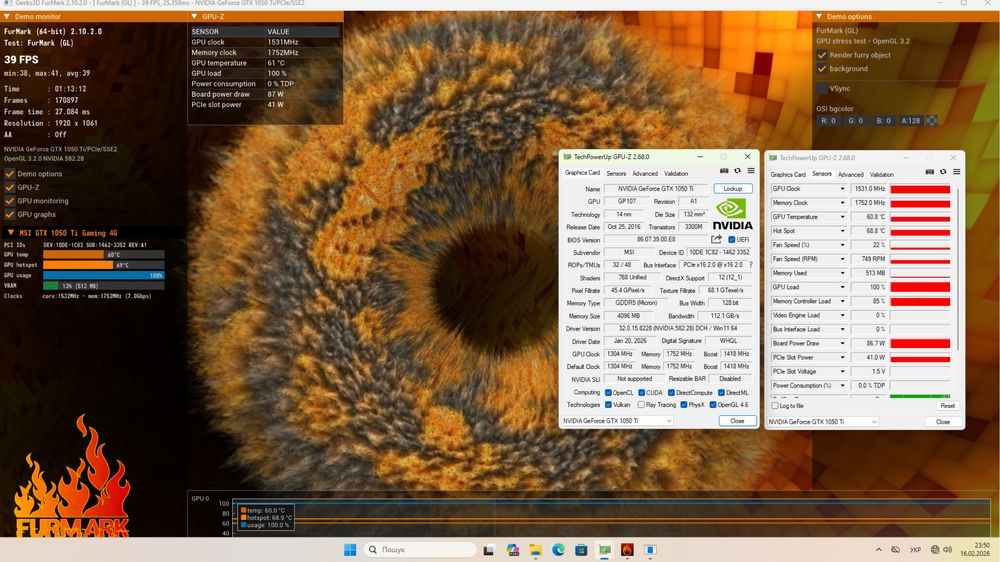This screenshot has width=1000, height=562.
Task: Open Hot Spot sensor dropdown arrow
Action: point(842,231)
